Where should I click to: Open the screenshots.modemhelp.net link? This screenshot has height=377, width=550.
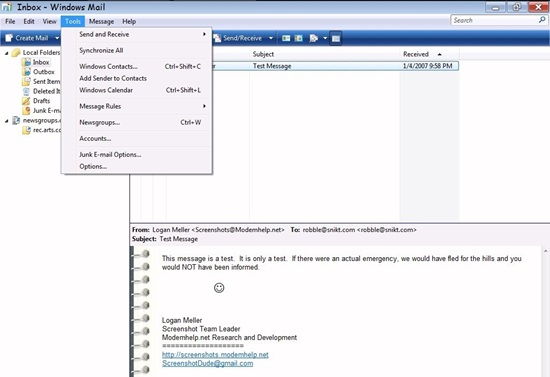coord(215,355)
